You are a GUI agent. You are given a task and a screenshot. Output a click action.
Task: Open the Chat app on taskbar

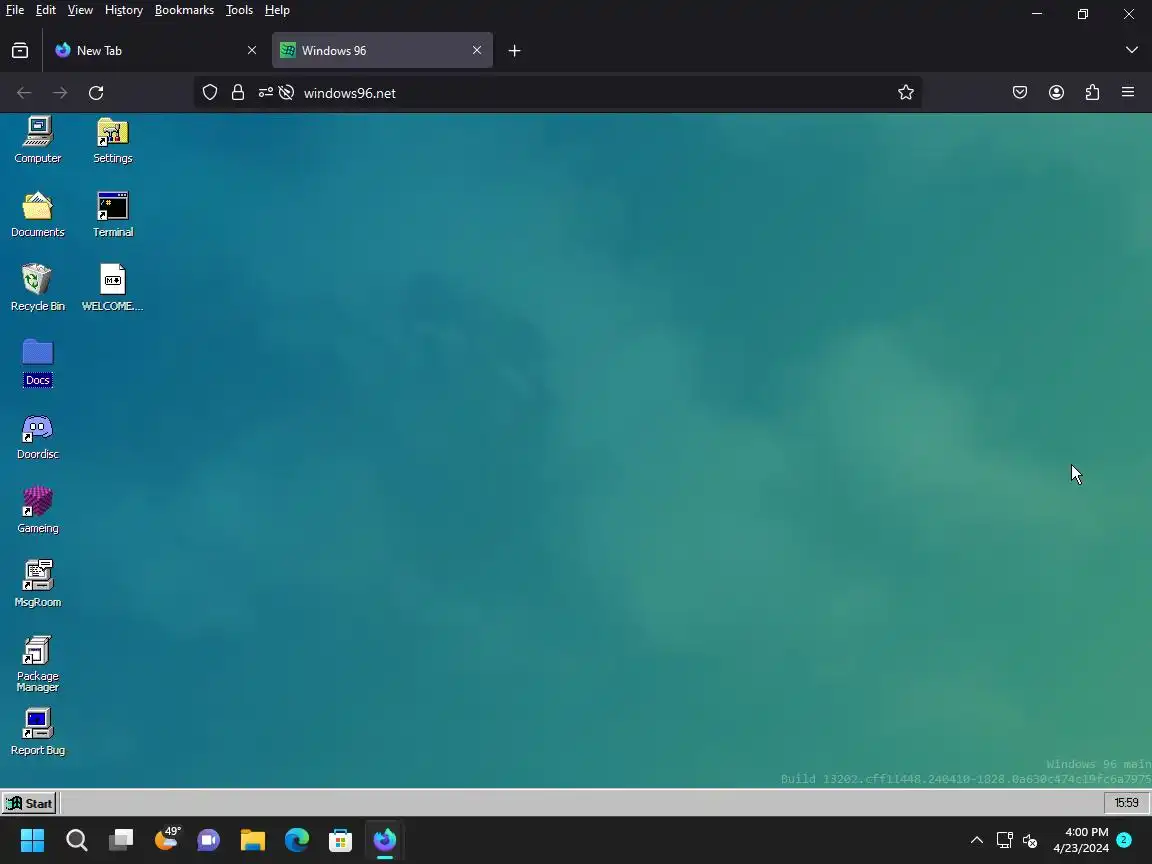click(209, 840)
